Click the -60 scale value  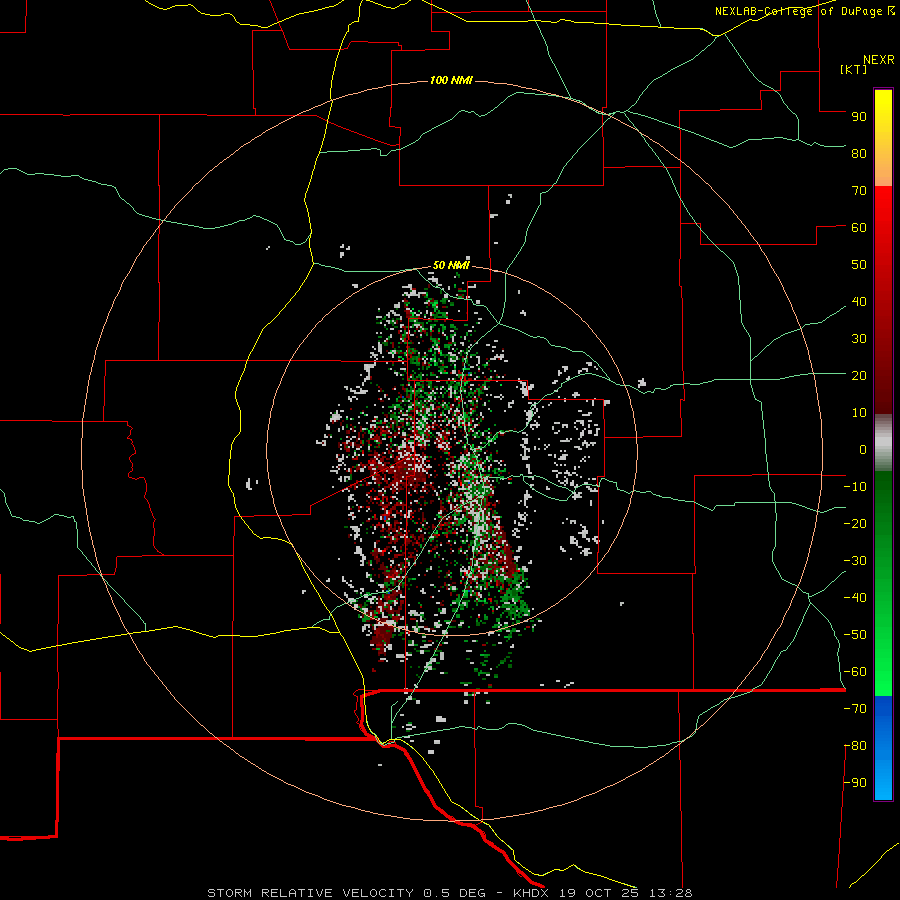pos(855,672)
